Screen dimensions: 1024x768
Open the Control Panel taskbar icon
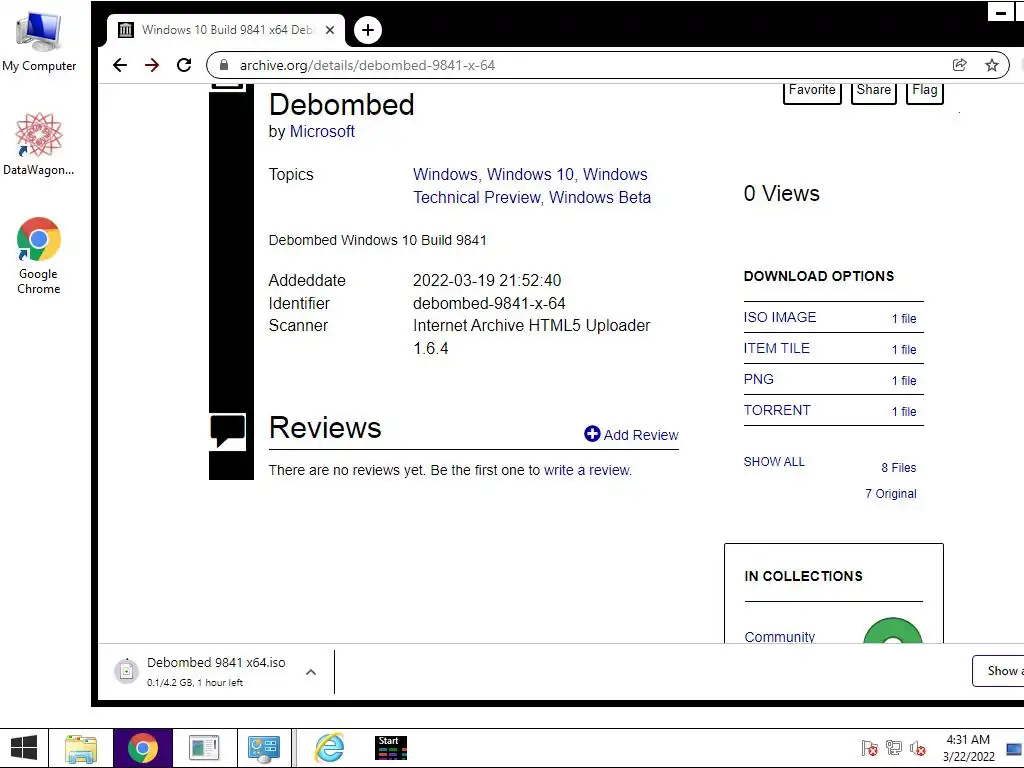click(x=264, y=748)
